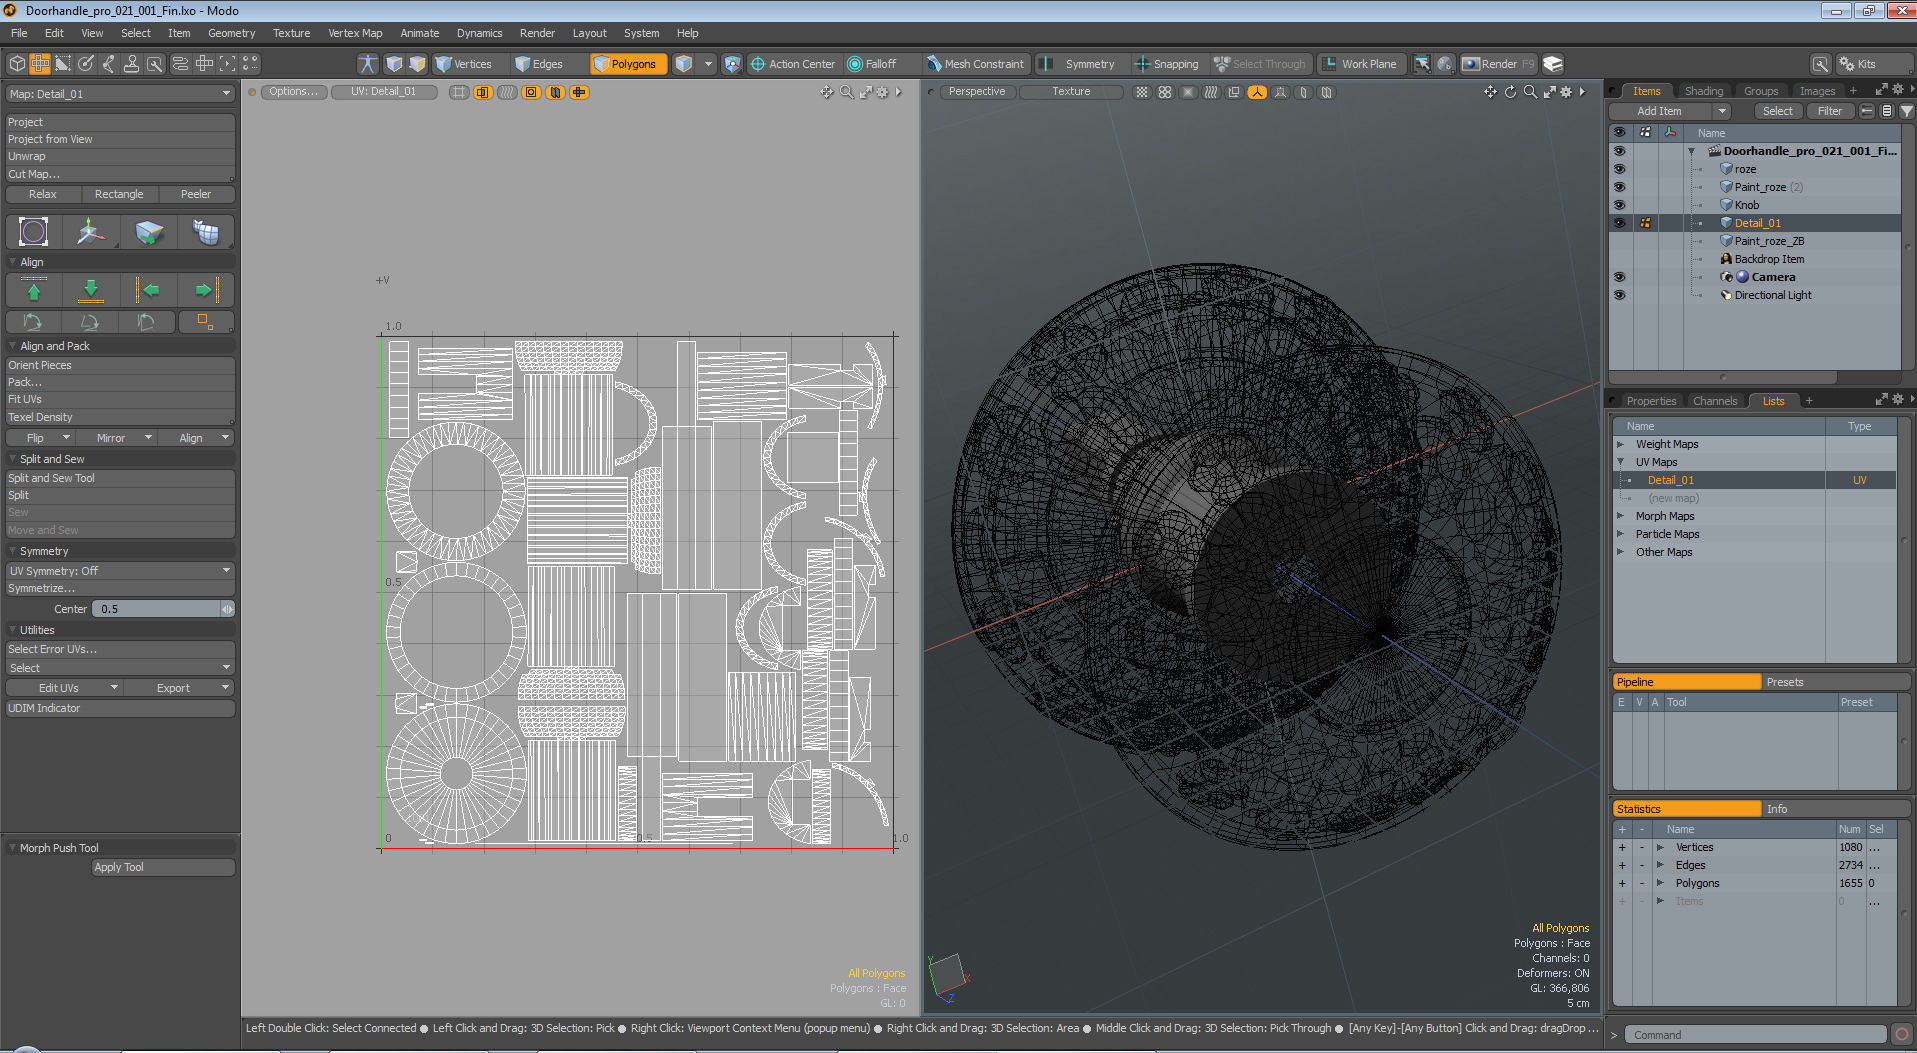Image resolution: width=1917 pixels, height=1053 pixels.
Task: Click the maximize viewport arrow icon in Perspective view
Action: (x=1549, y=92)
